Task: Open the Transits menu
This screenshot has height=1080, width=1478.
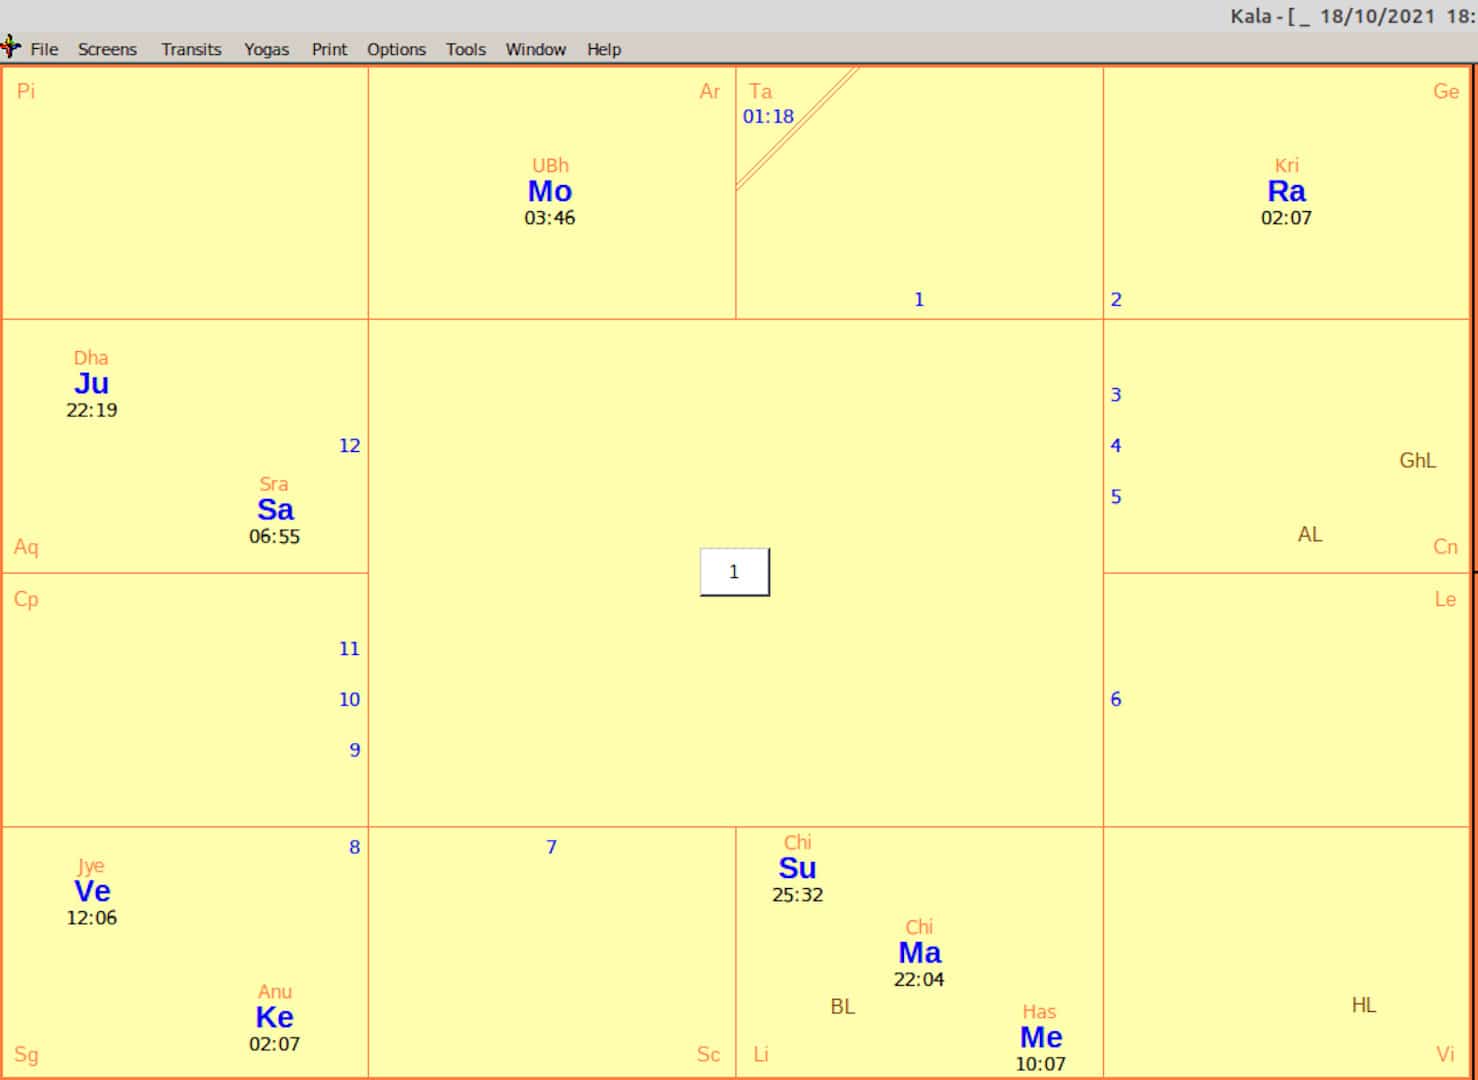Action: pyautogui.click(x=190, y=49)
